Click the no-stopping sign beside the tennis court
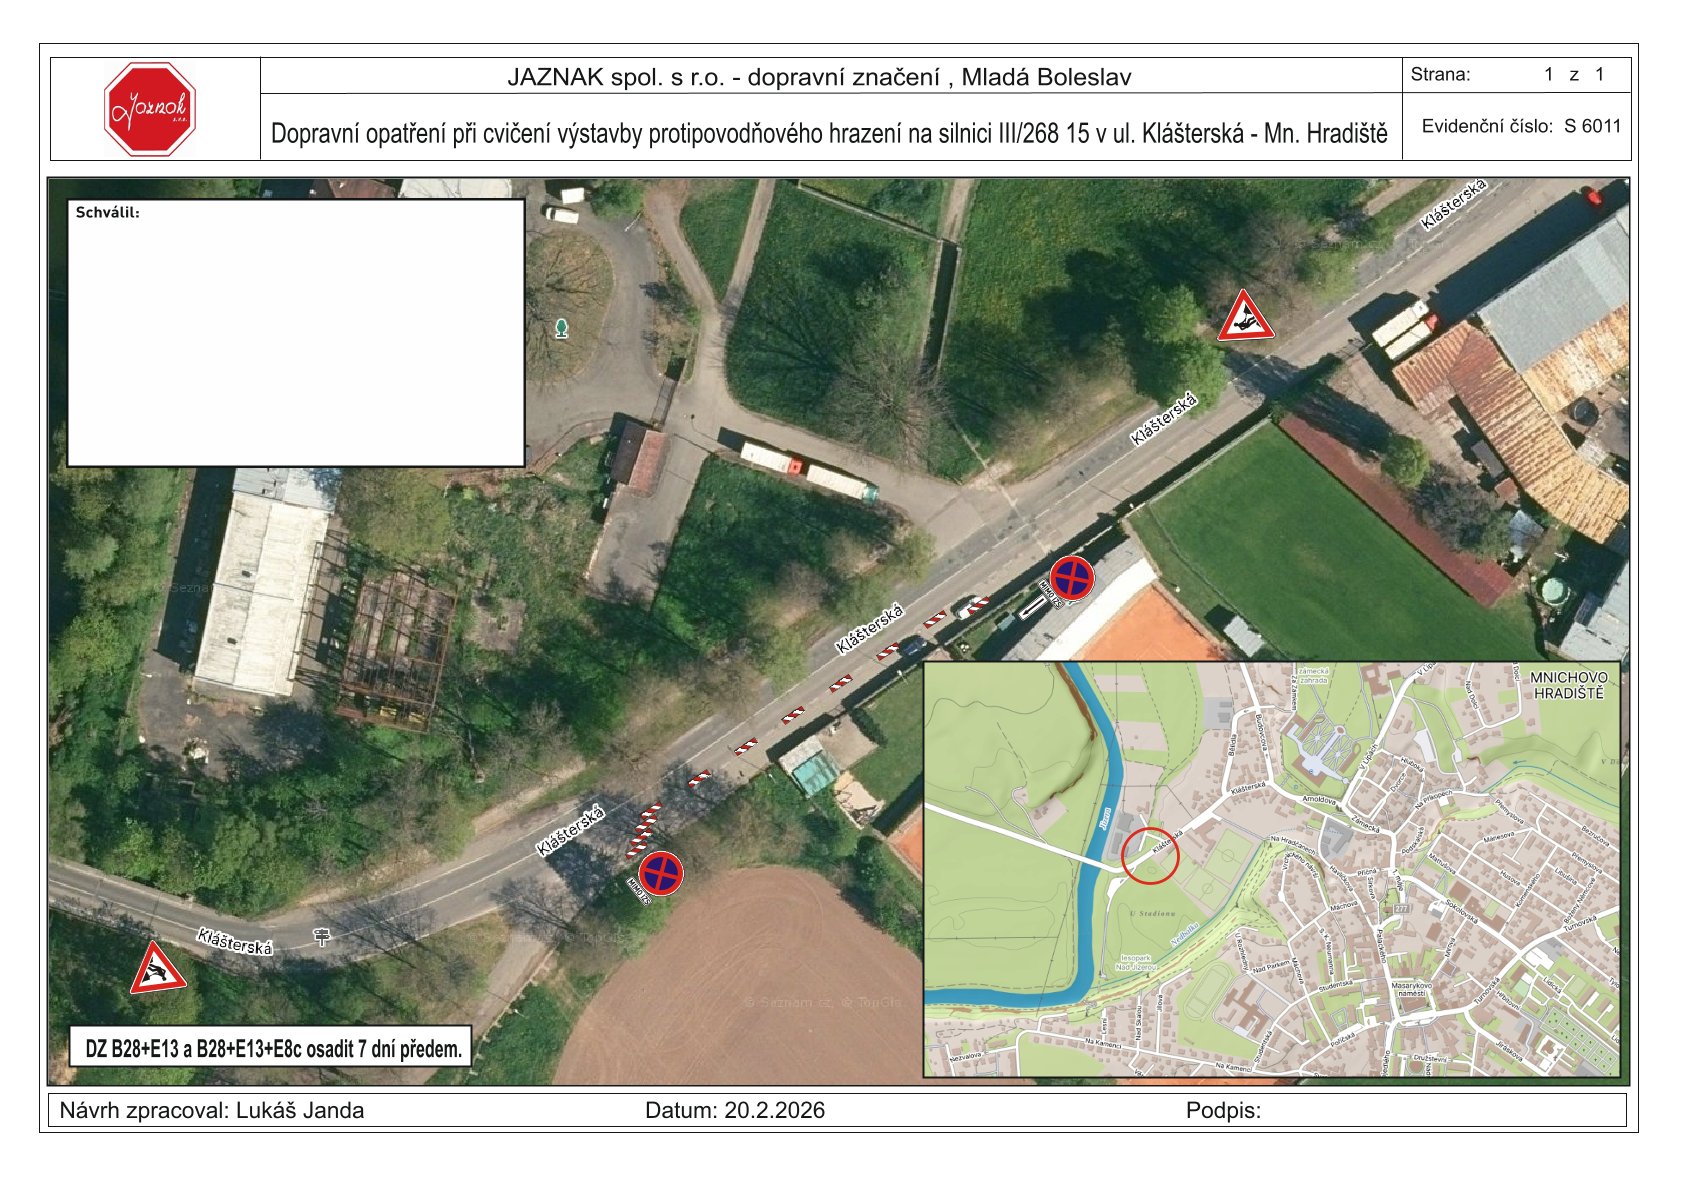The width and height of the screenshot is (1683, 1190). pyautogui.click(x=1071, y=578)
